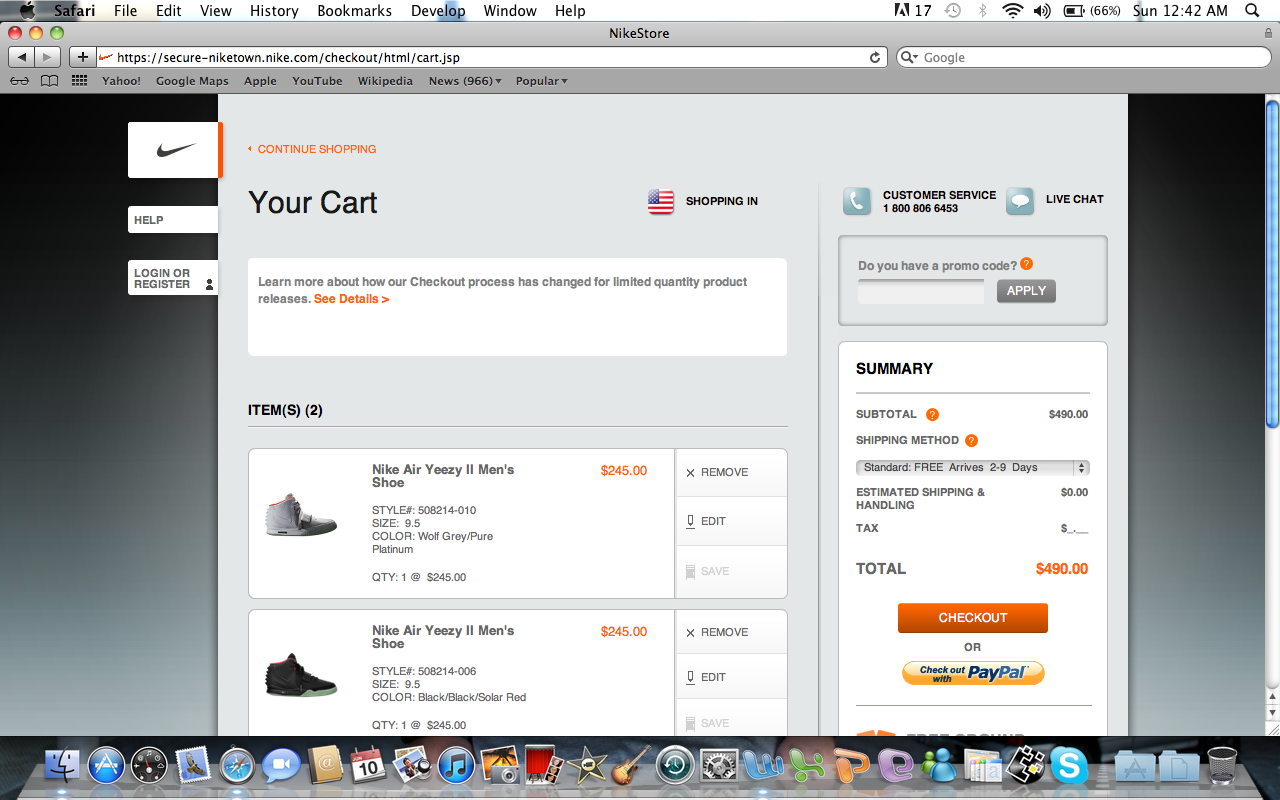Reload the page with the refresh icon
The width and height of the screenshot is (1280, 800).
(x=875, y=58)
